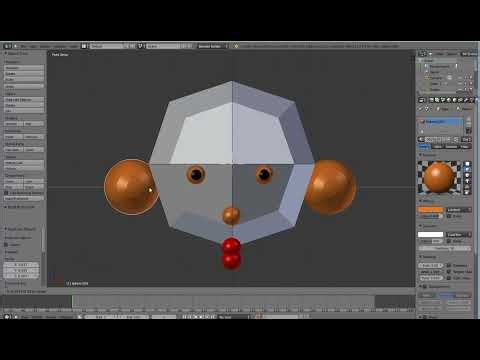Click the Duplicate Objects button
The width and height of the screenshot is (480, 360).
pos(24,99)
